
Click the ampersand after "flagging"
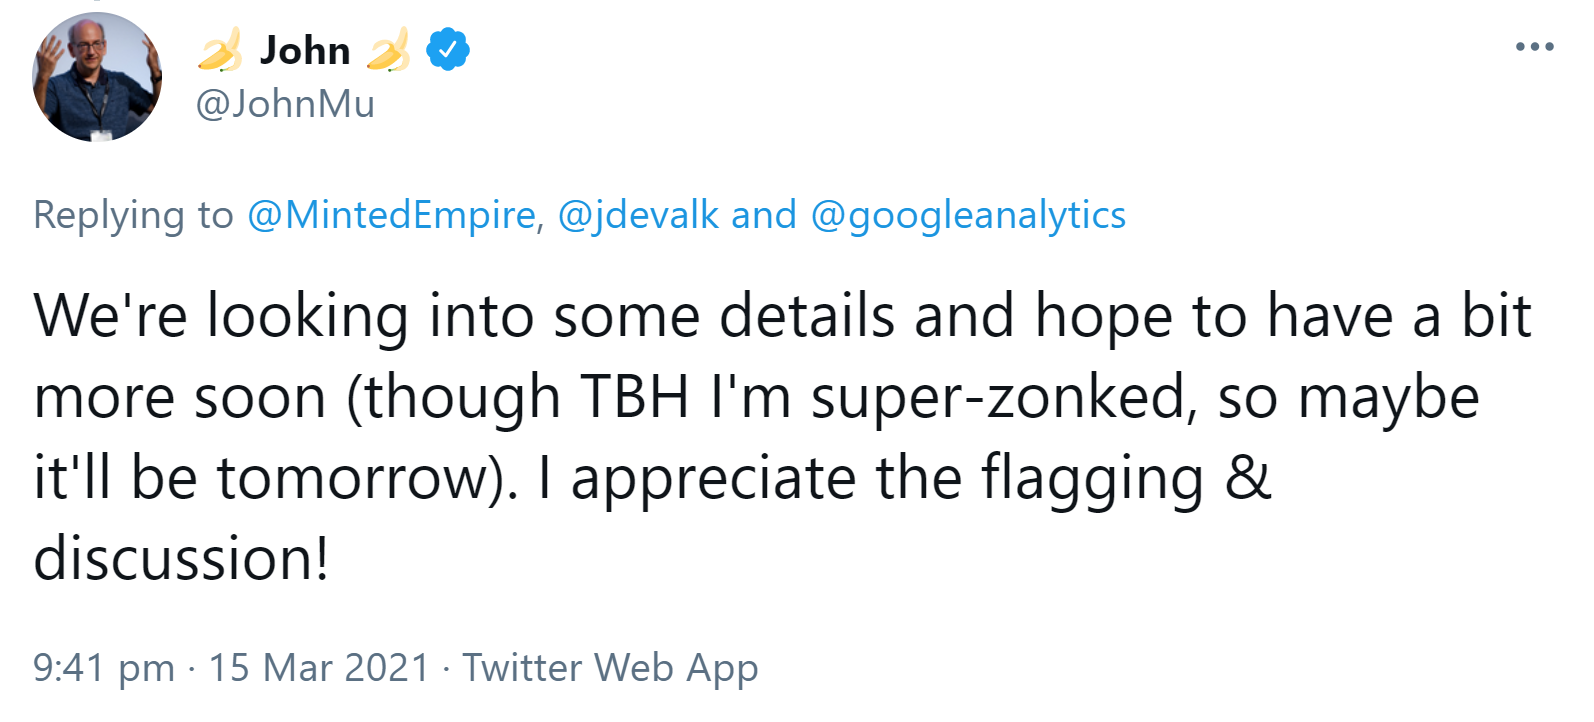1248,478
